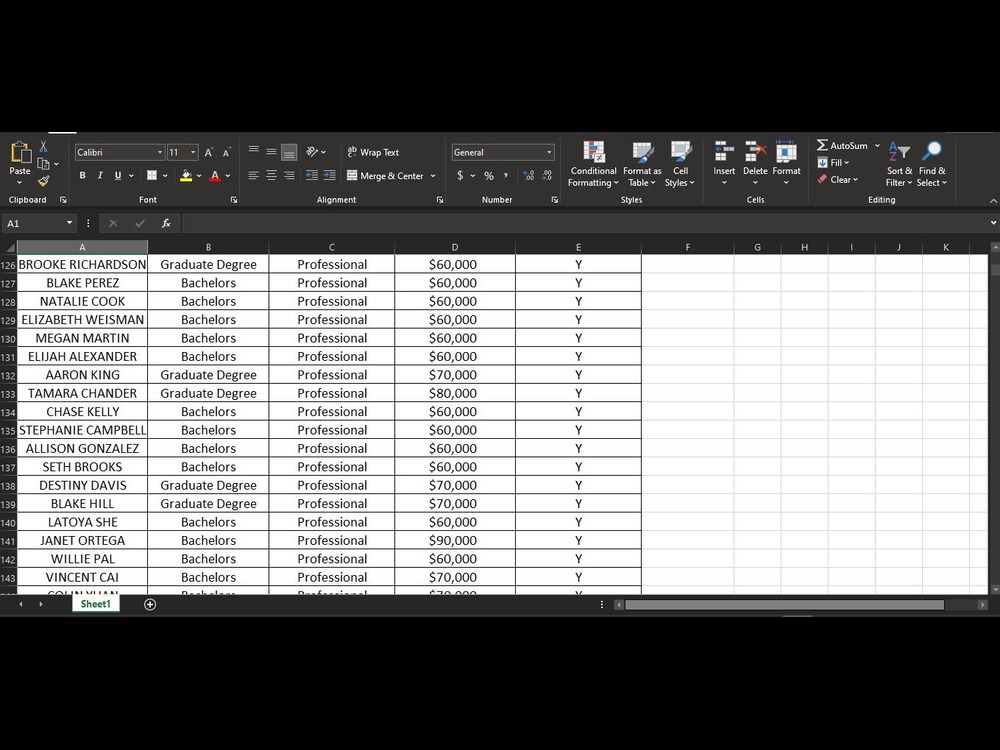Collapse the ribbon with the arrow
This screenshot has width=1000, height=750.
pyautogui.click(x=993, y=200)
